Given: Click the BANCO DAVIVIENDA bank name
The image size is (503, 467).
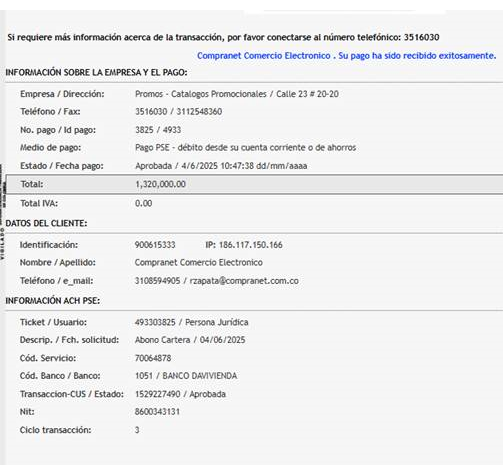Looking at the screenshot, I should coord(200,376).
